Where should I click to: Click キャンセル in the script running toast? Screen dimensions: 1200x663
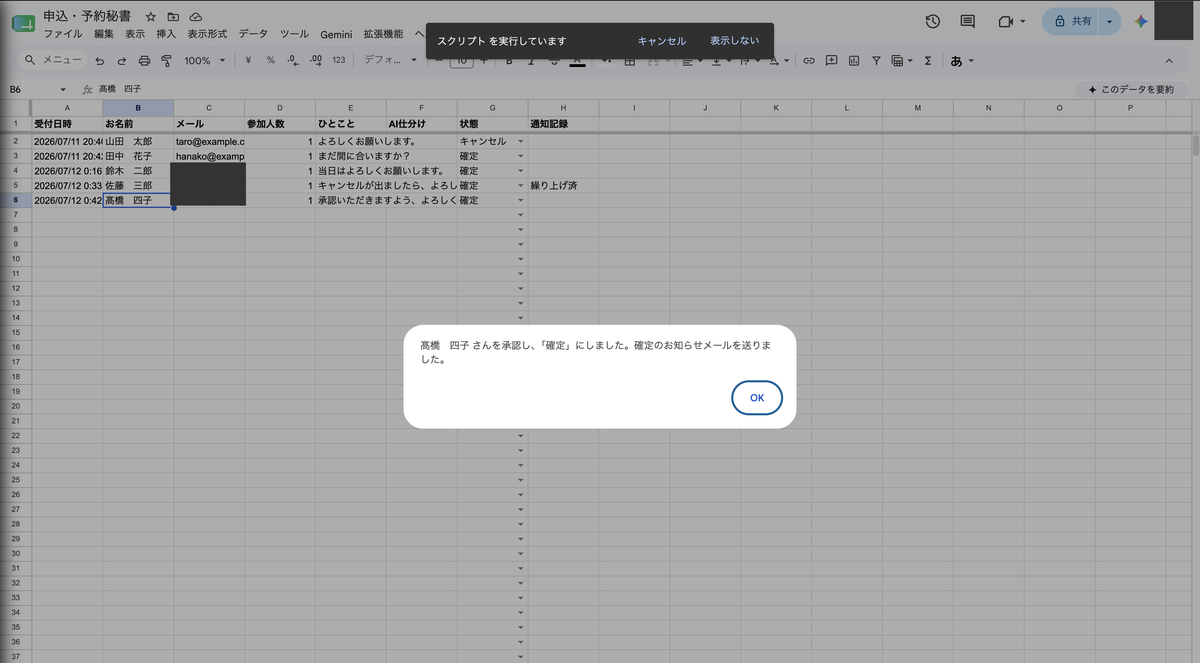(662, 41)
